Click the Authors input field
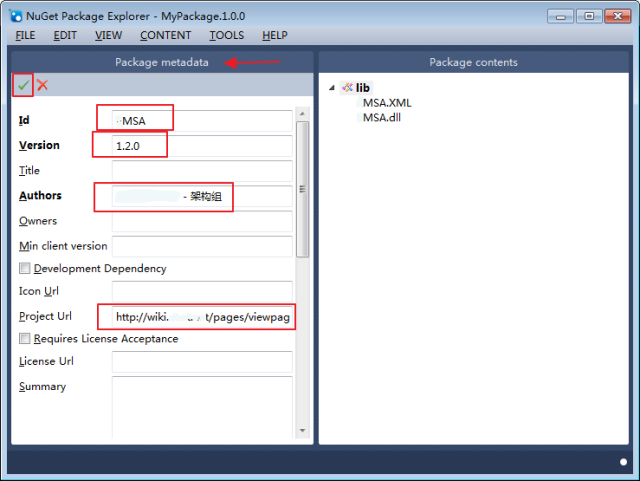This screenshot has height=481, width=640. [202, 196]
